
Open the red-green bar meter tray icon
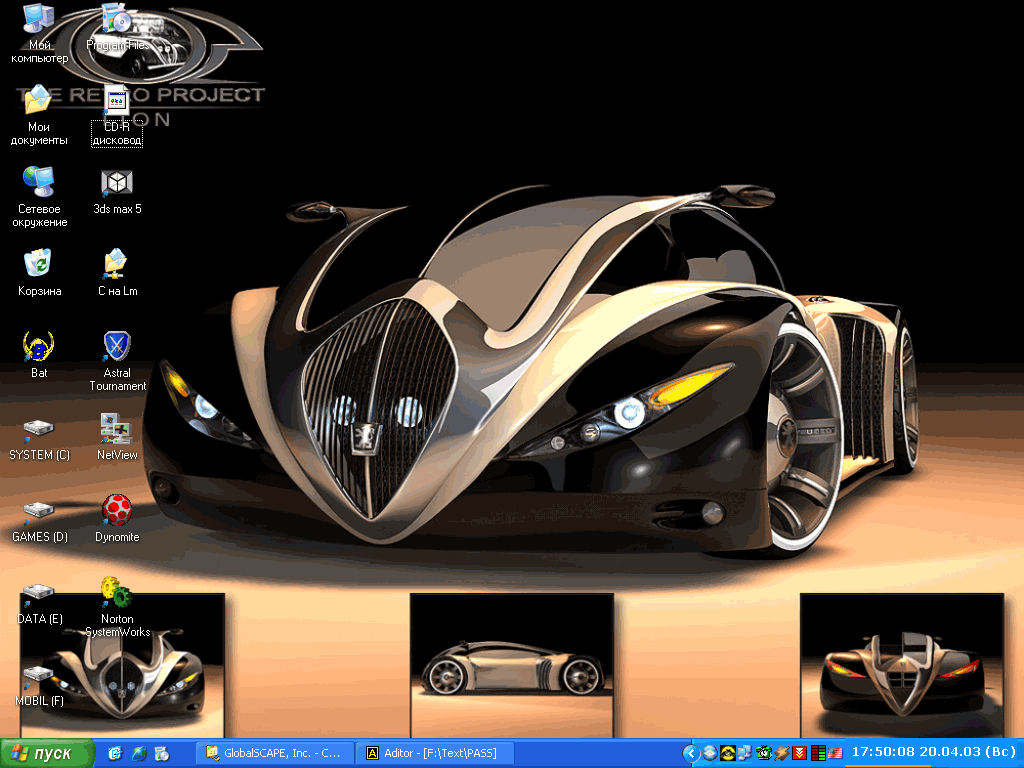tap(818, 754)
